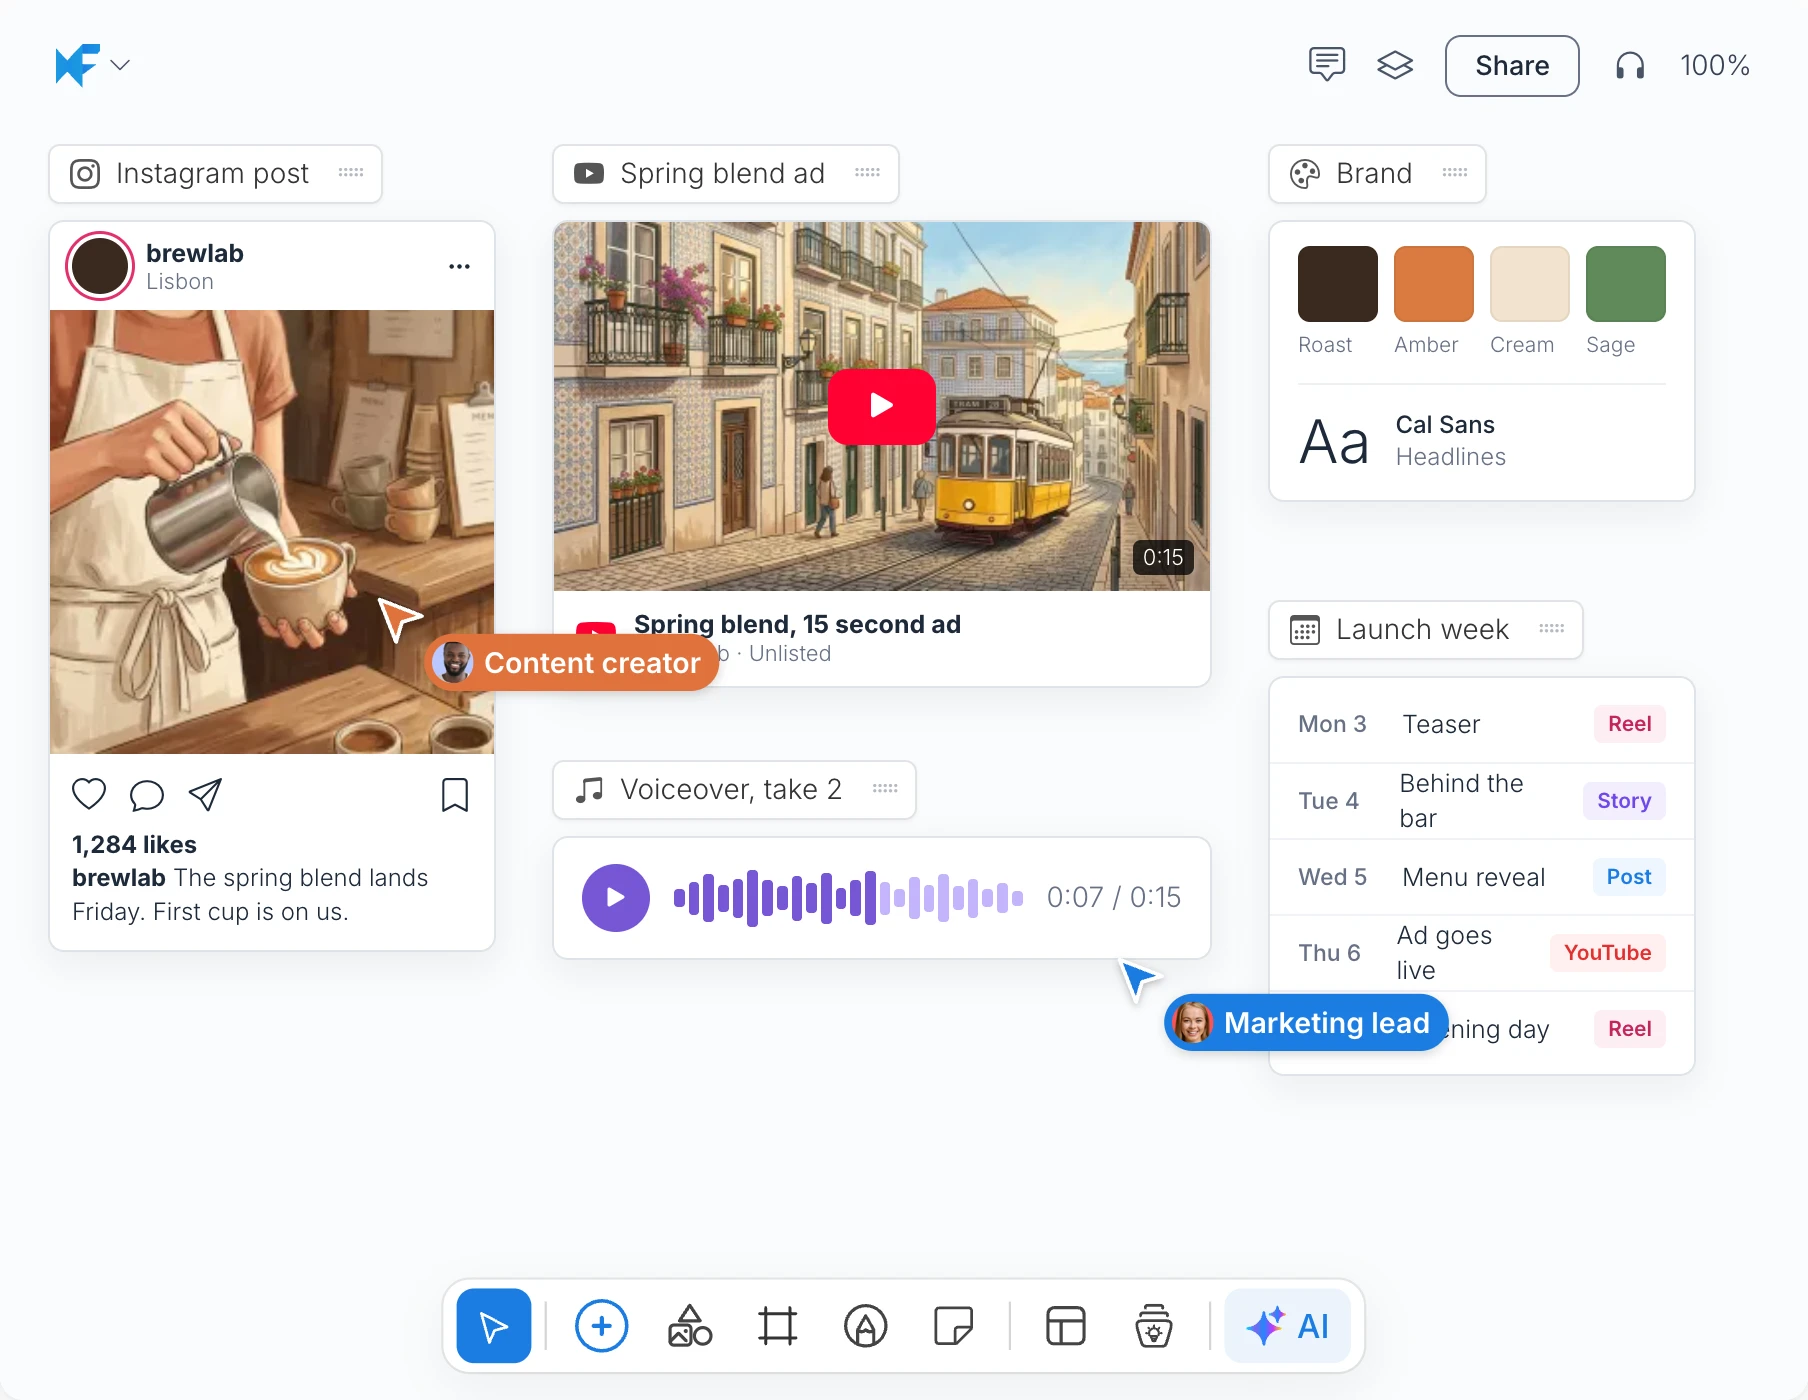Select the Sage color swatch
Image resolution: width=1808 pixels, height=1400 pixels.
[1625, 284]
